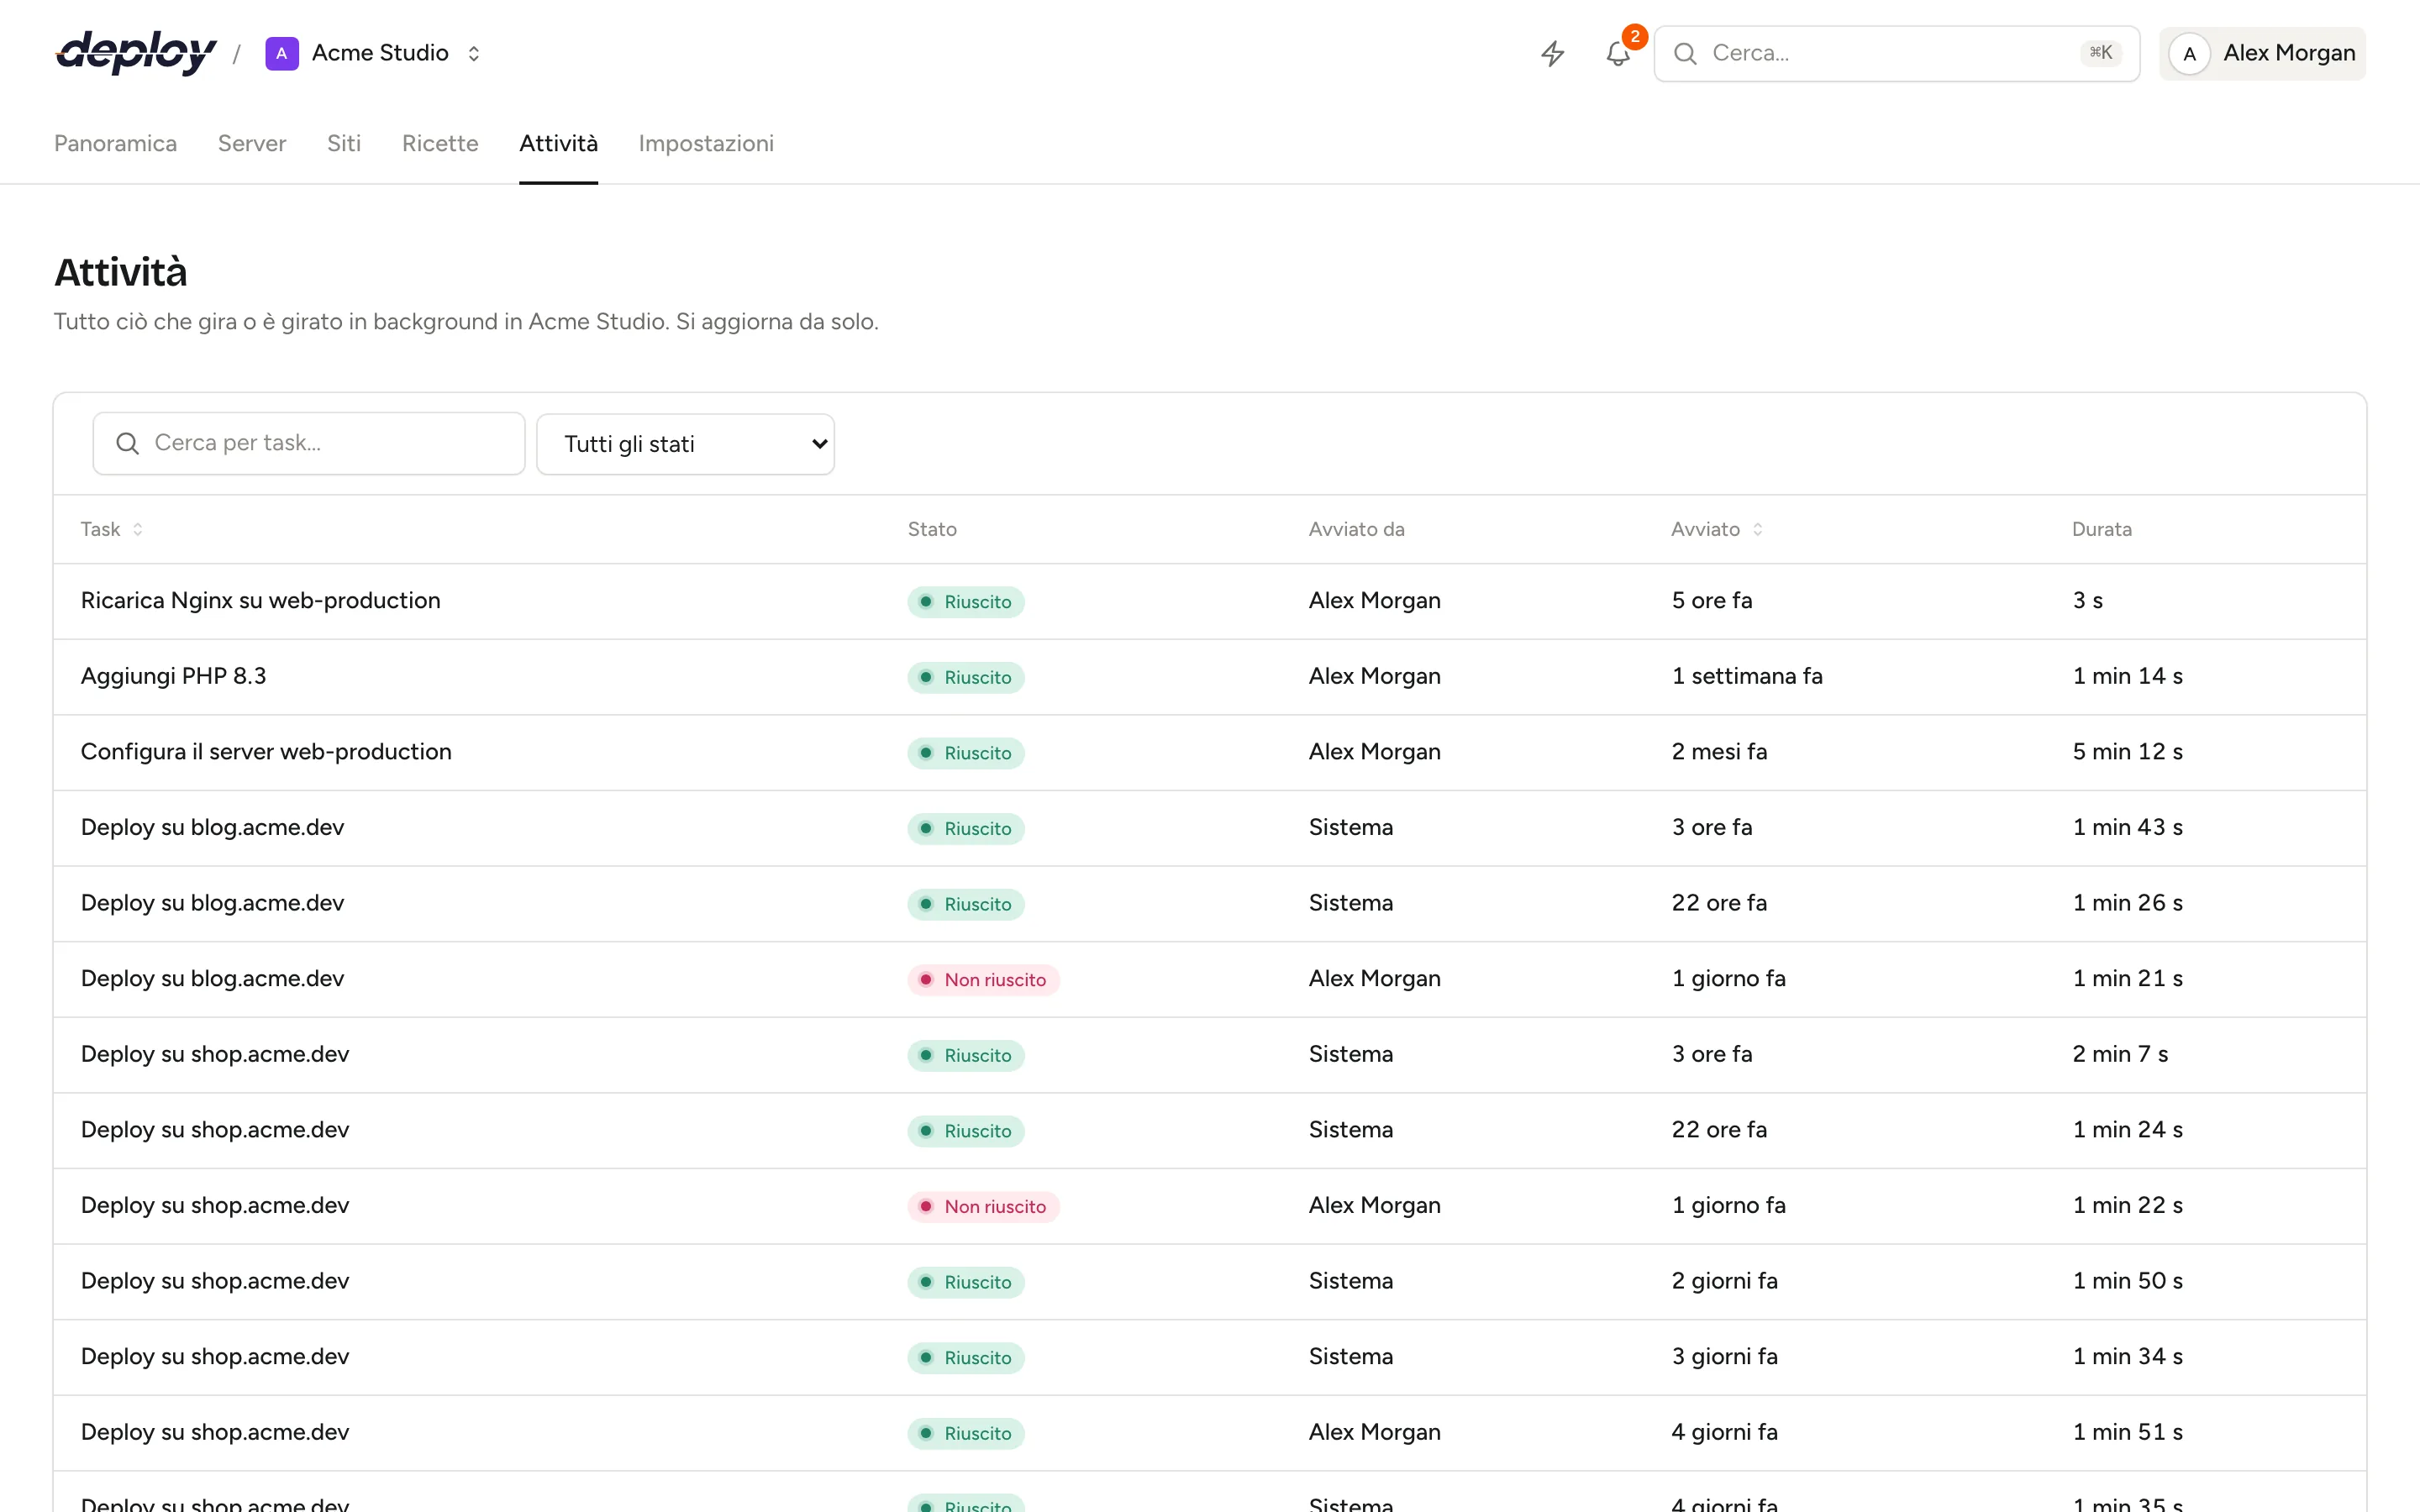Open the Impostazioni tab
The width and height of the screenshot is (2420, 1512).
pyautogui.click(x=706, y=143)
